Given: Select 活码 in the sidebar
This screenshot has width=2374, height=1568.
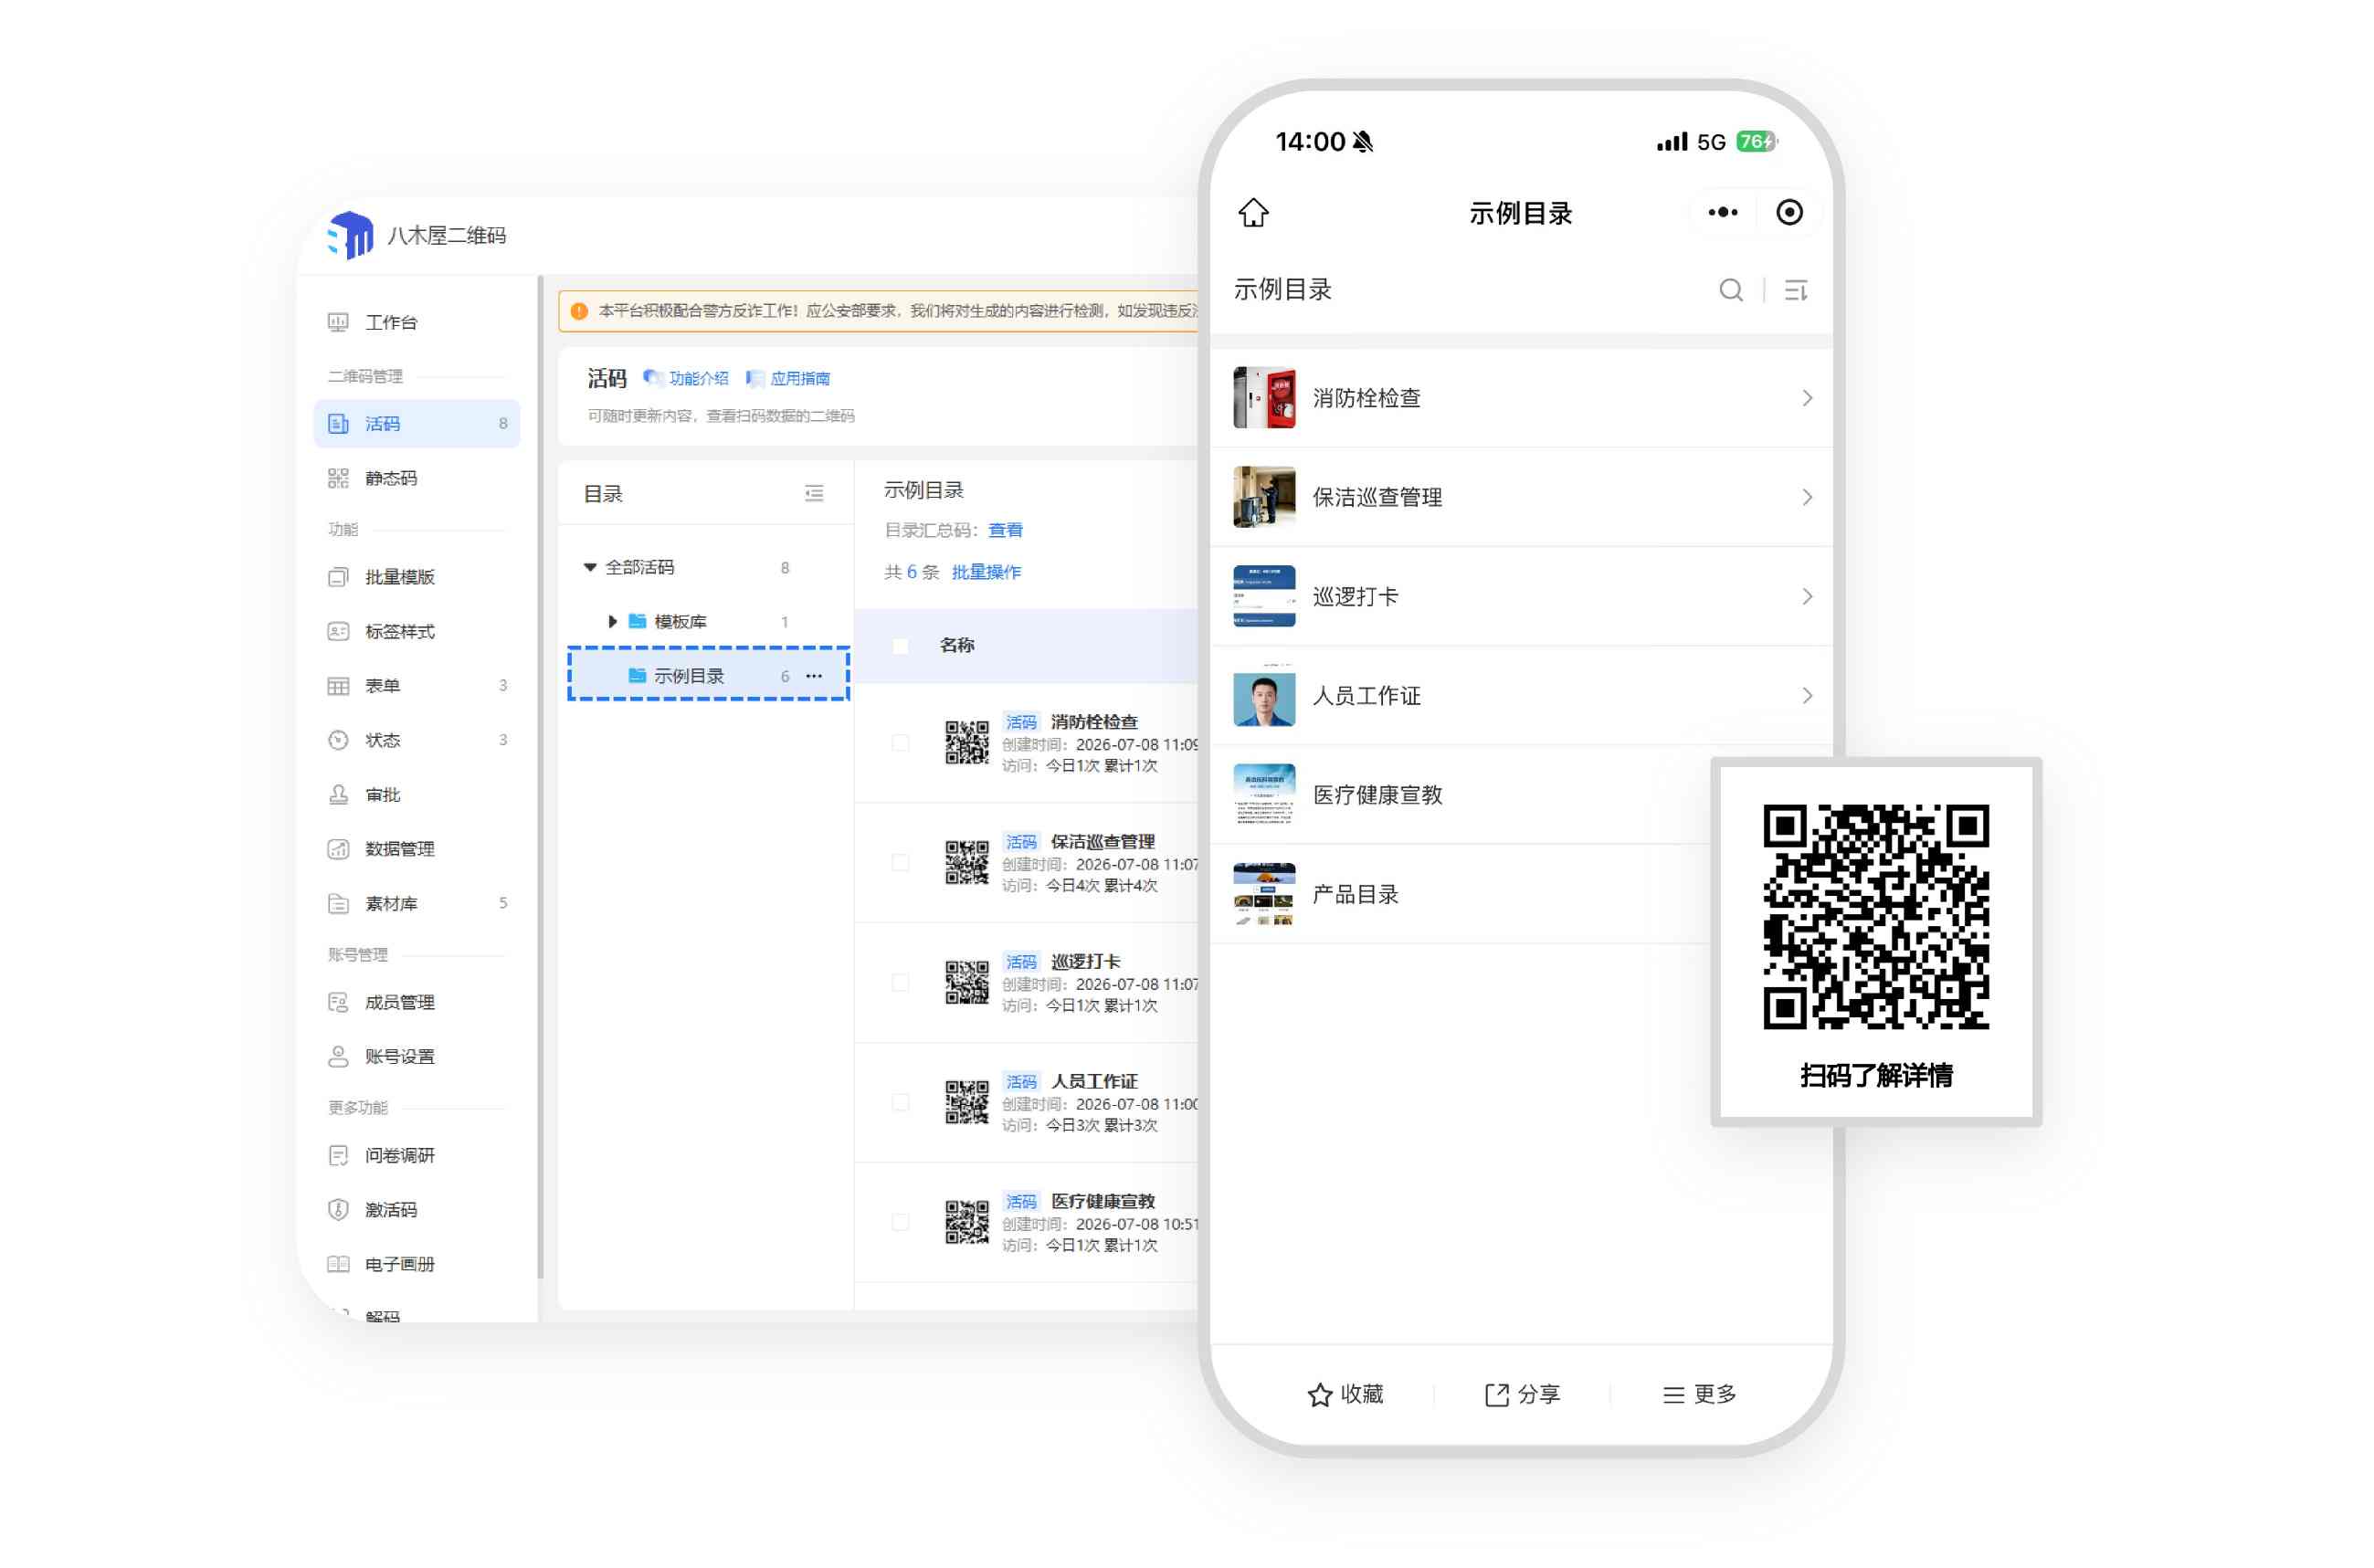Looking at the screenshot, I should pyautogui.click(x=416, y=424).
